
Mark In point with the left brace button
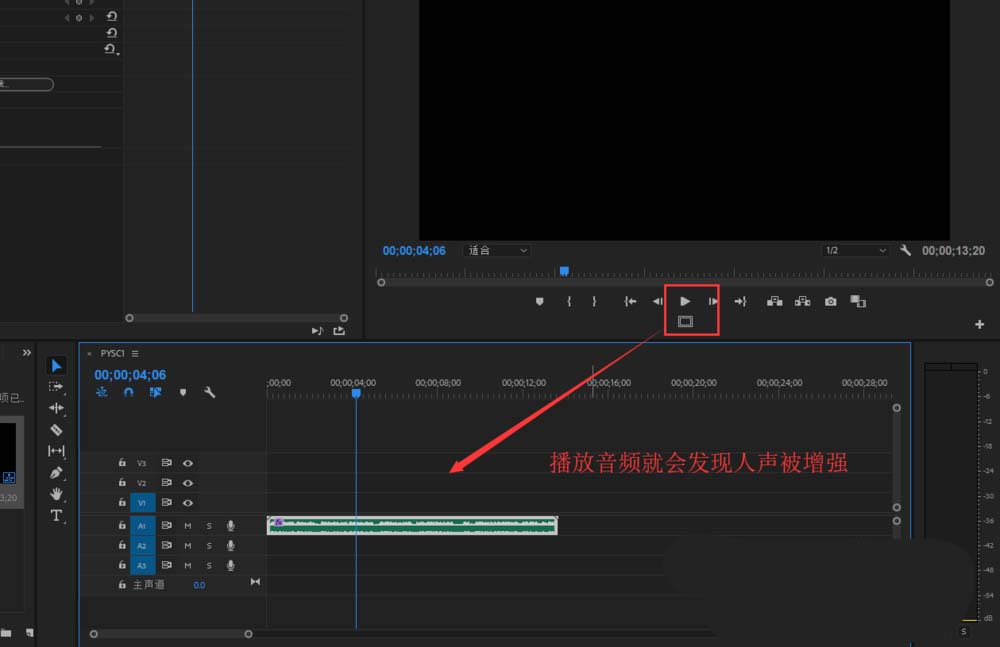[x=569, y=301]
